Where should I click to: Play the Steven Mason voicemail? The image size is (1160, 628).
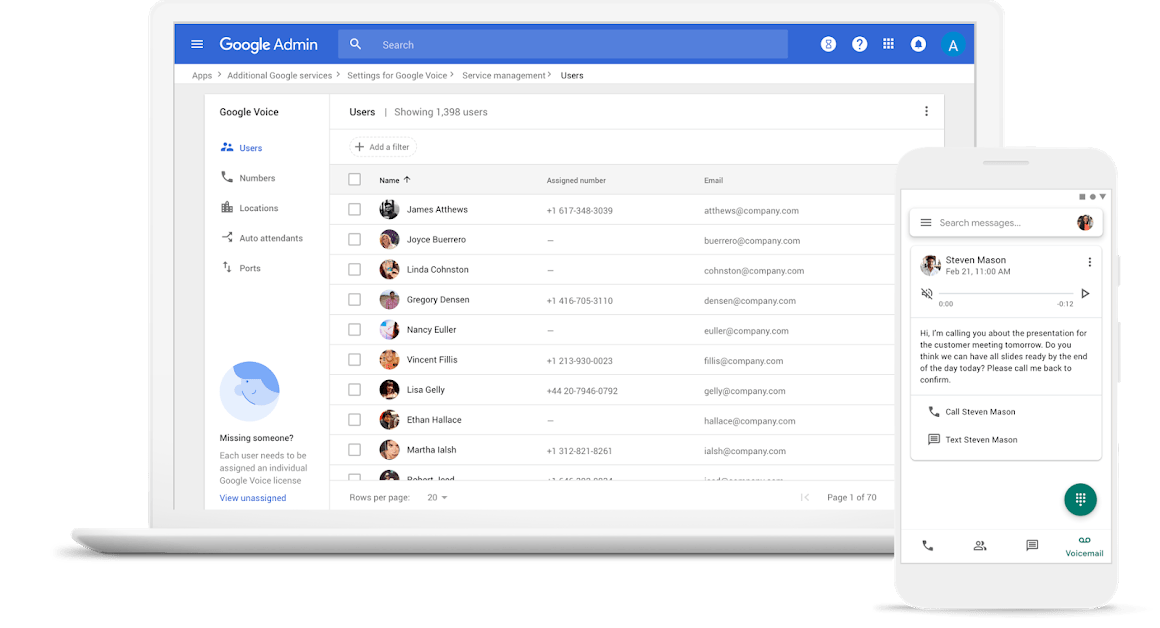[x=1085, y=294]
